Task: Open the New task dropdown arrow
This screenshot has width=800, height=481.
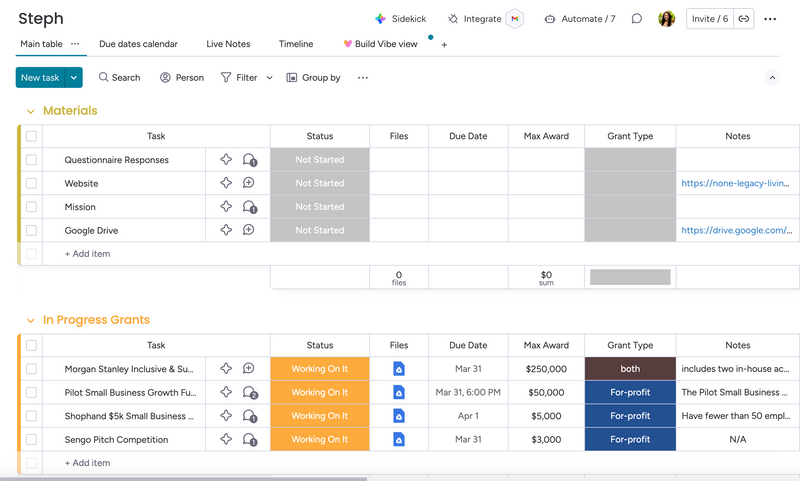Action: click(x=73, y=77)
